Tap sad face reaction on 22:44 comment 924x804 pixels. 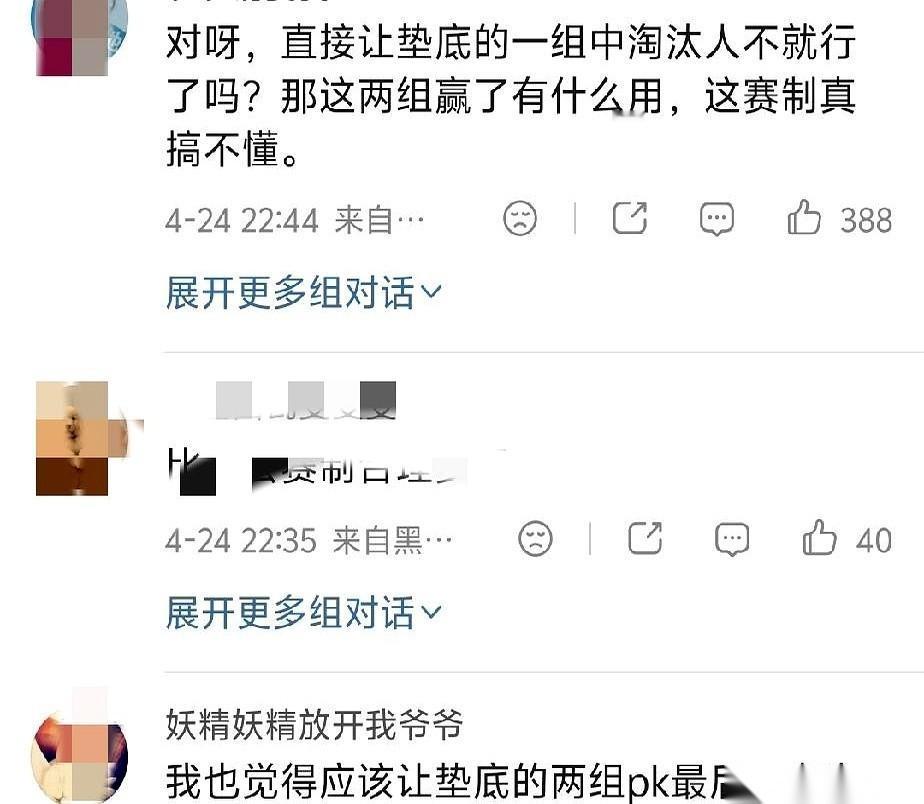520,218
